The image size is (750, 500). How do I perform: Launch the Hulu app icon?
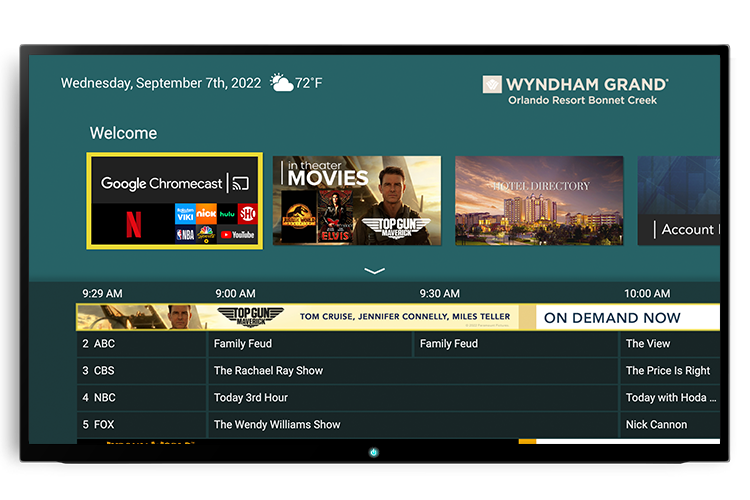(227, 214)
